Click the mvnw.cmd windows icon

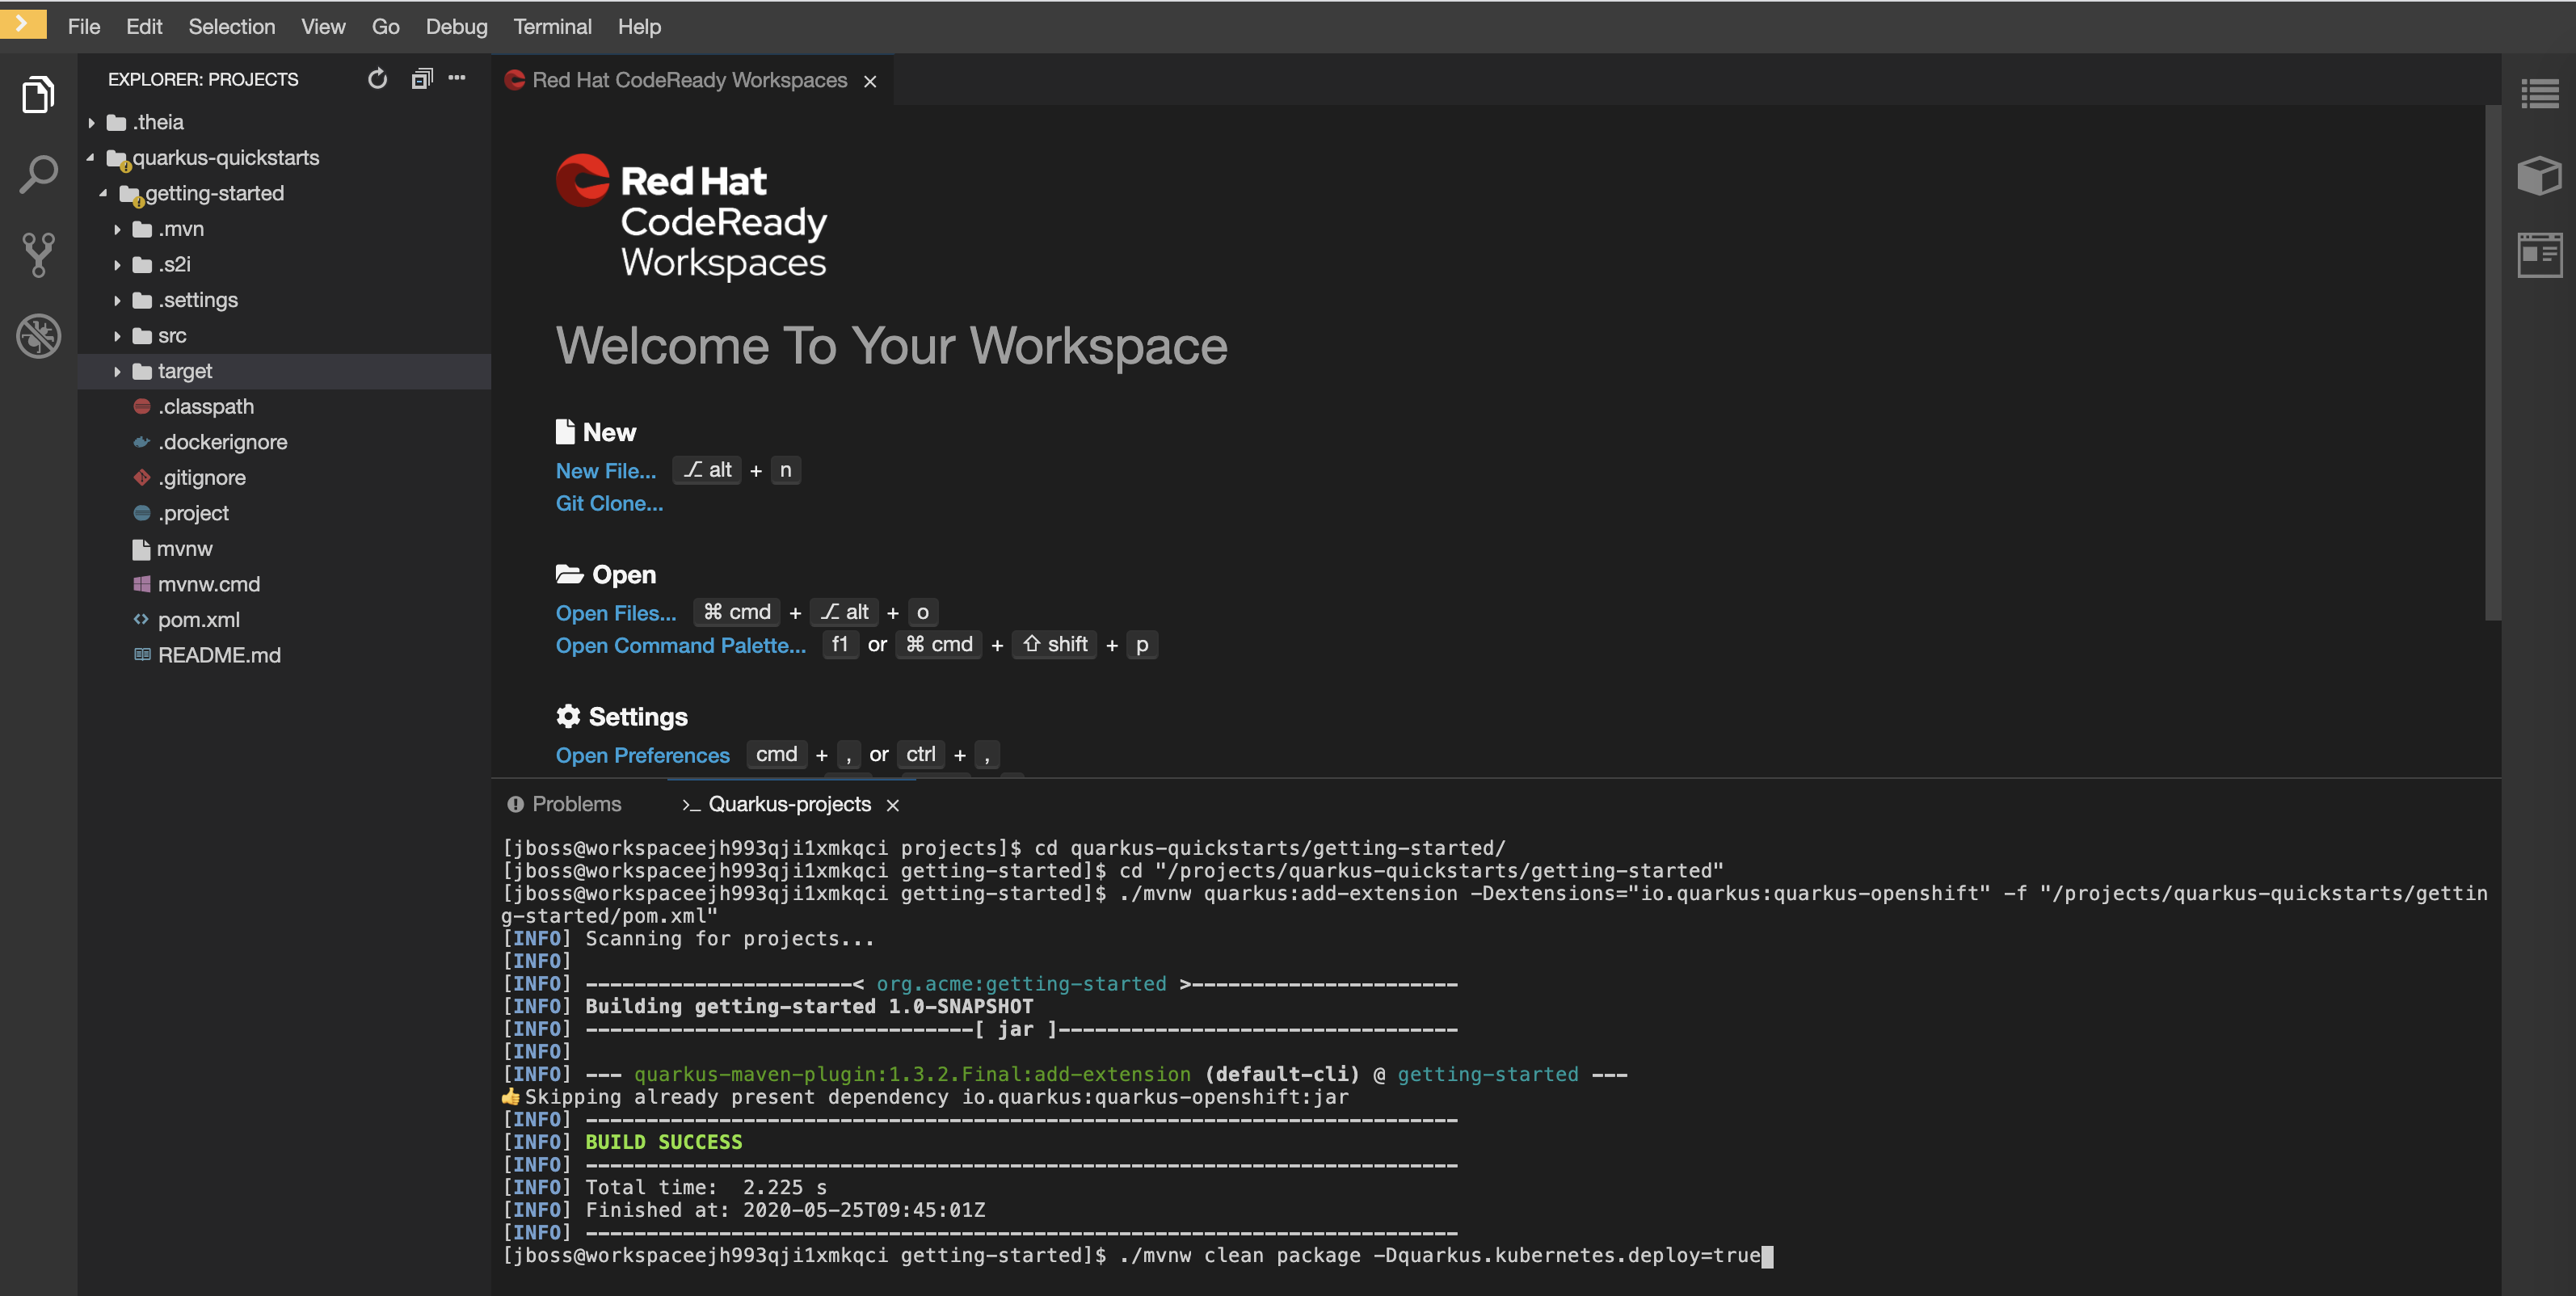click(142, 584)
